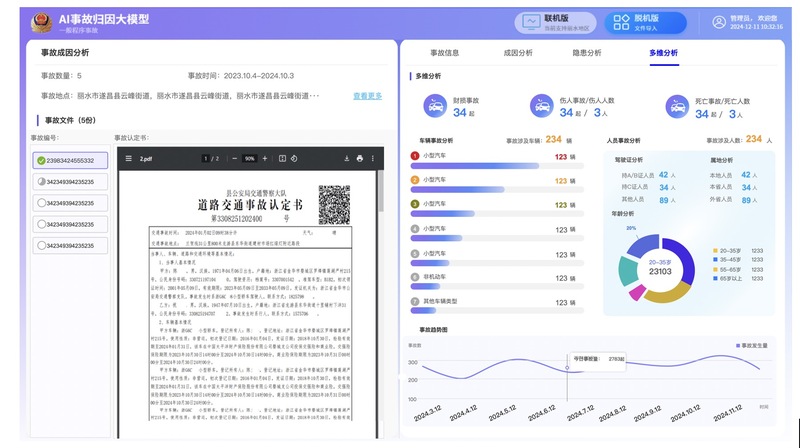Select the 多维分析 tab
Image resolution: width=800 pixels, height=448 pixels.
coord(664,53)
